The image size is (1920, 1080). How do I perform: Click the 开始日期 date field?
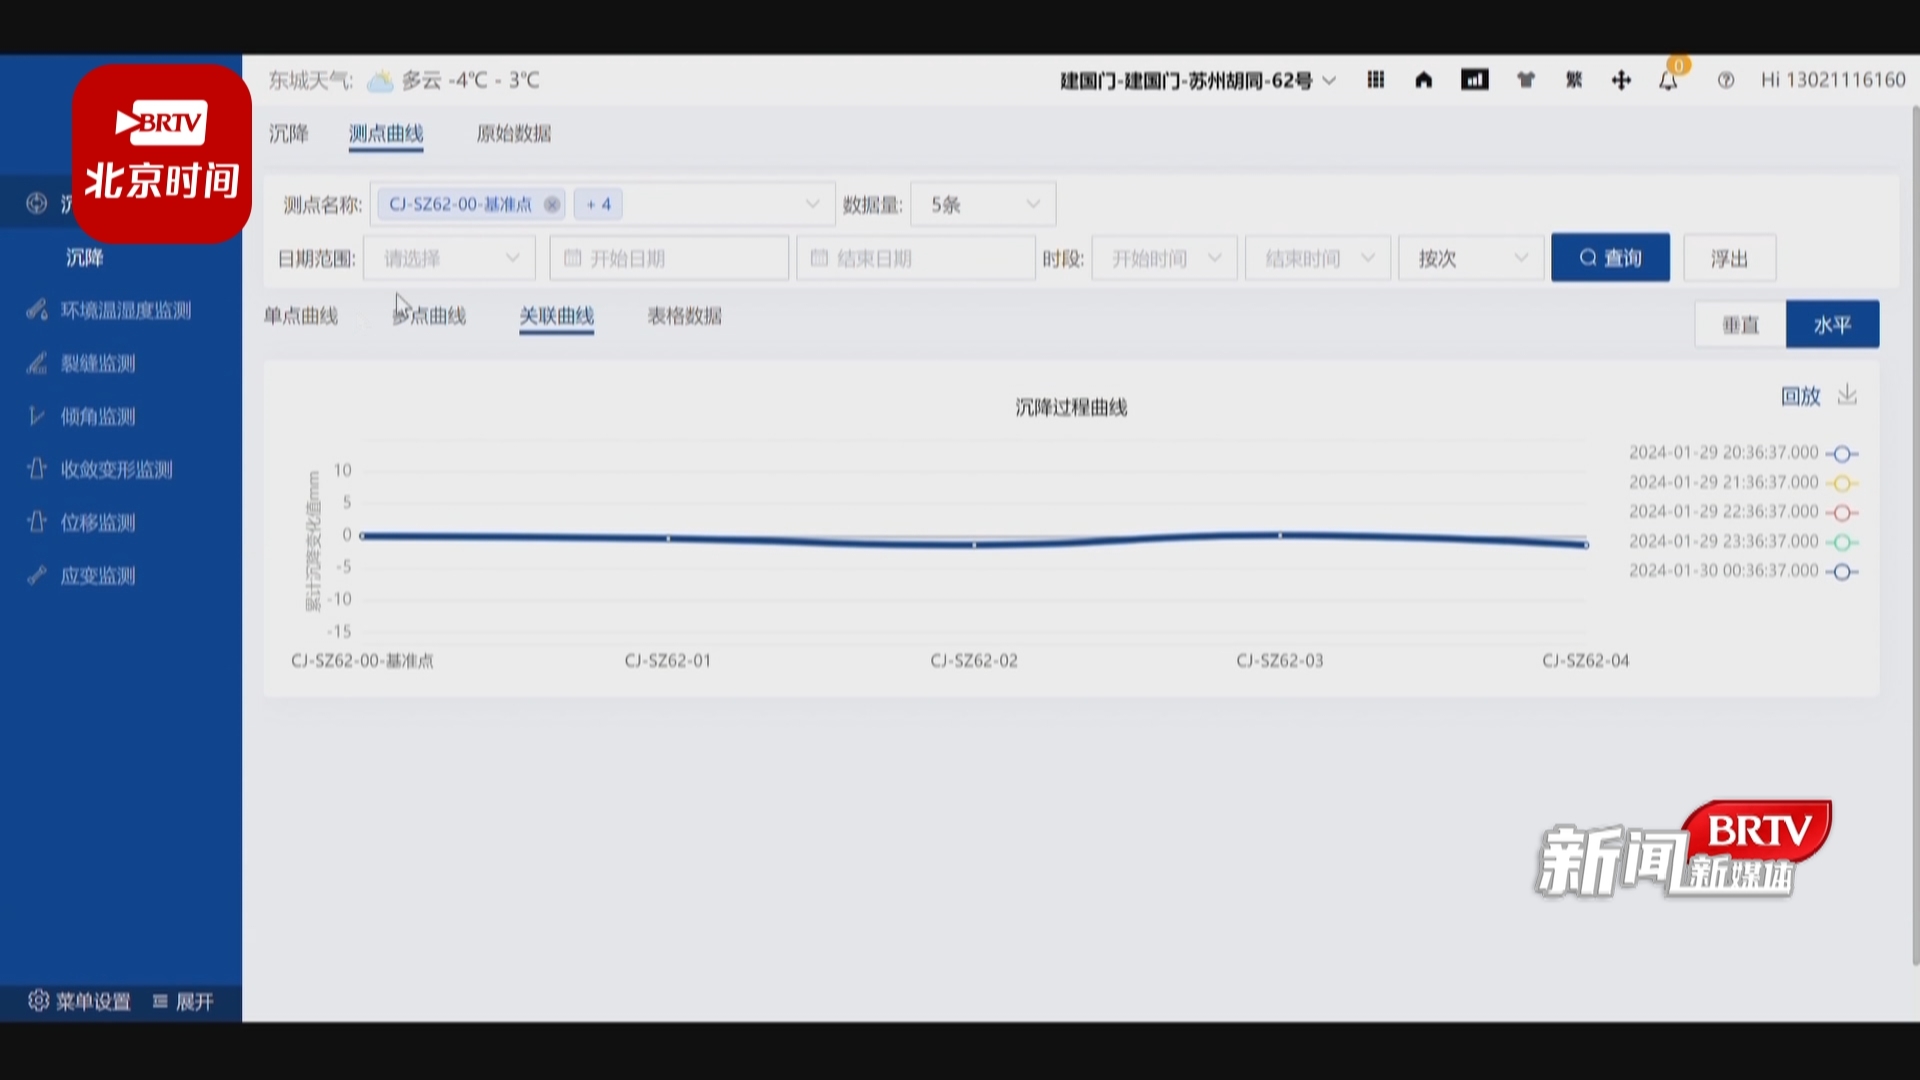click(x=669, y=258)
